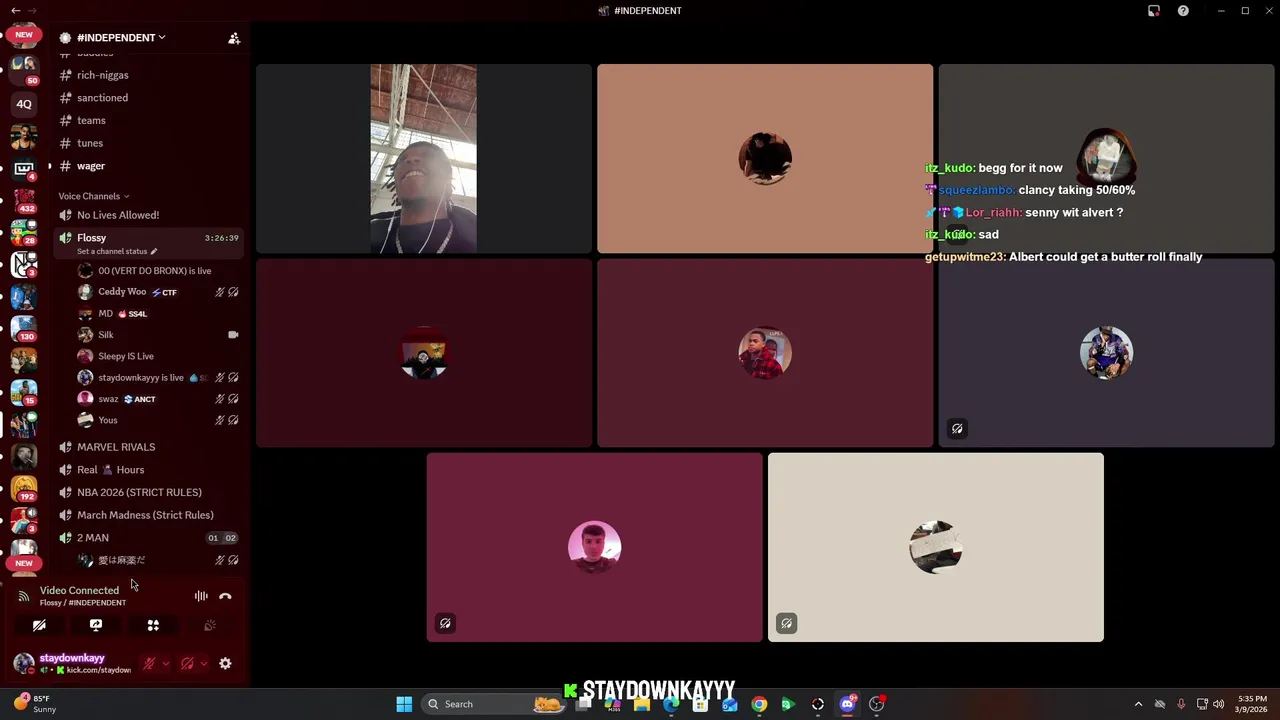This screenshot has height=720, width=1280.
Task: Open Microsoft Store from the taskbar
Action: click(700, 704)
